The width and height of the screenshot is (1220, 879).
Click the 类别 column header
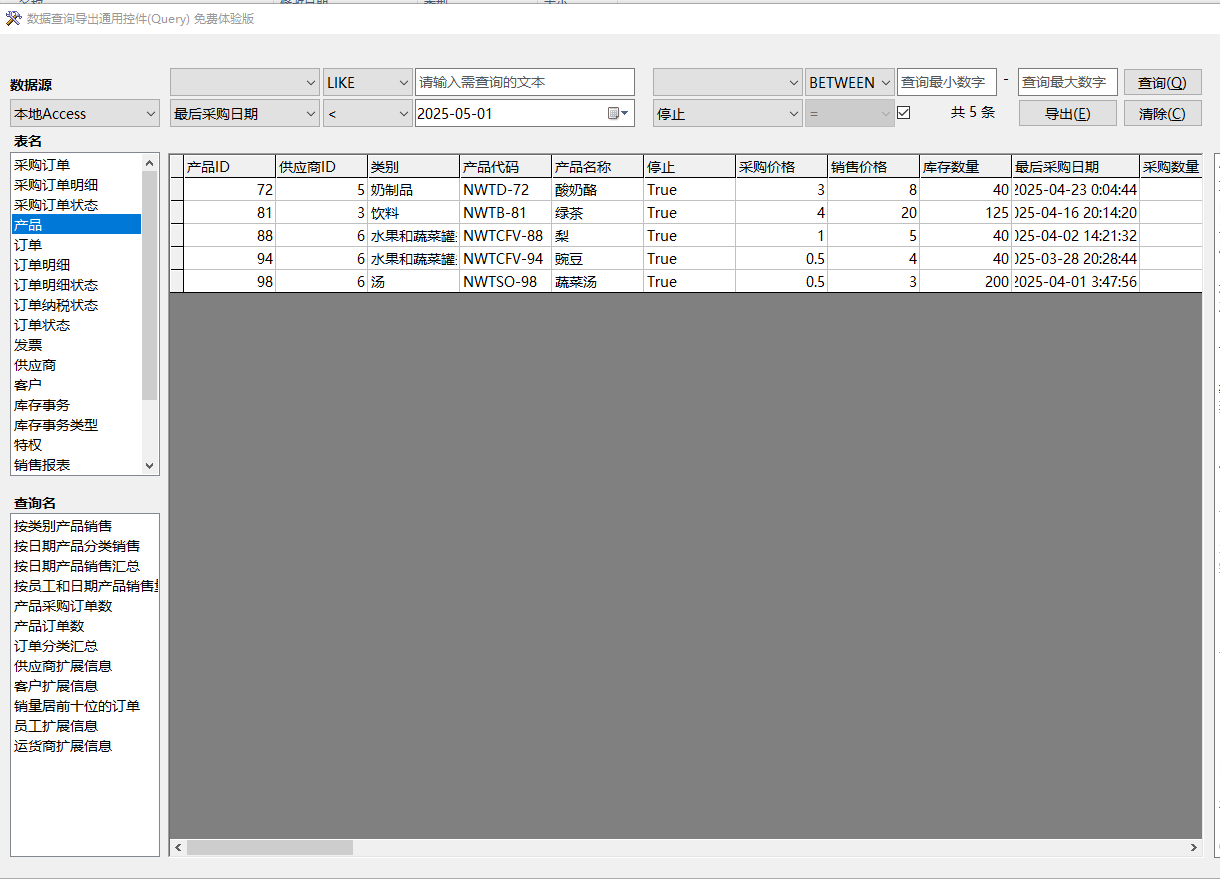point(413,167)
